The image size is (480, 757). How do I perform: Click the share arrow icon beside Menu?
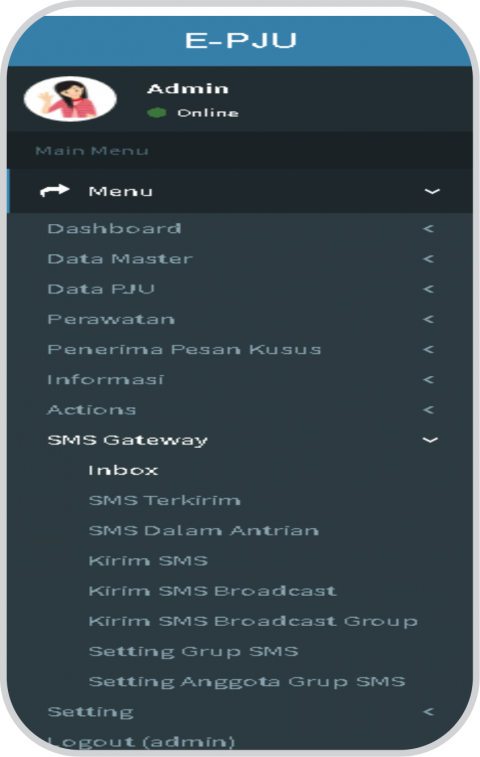click(54, 191)
